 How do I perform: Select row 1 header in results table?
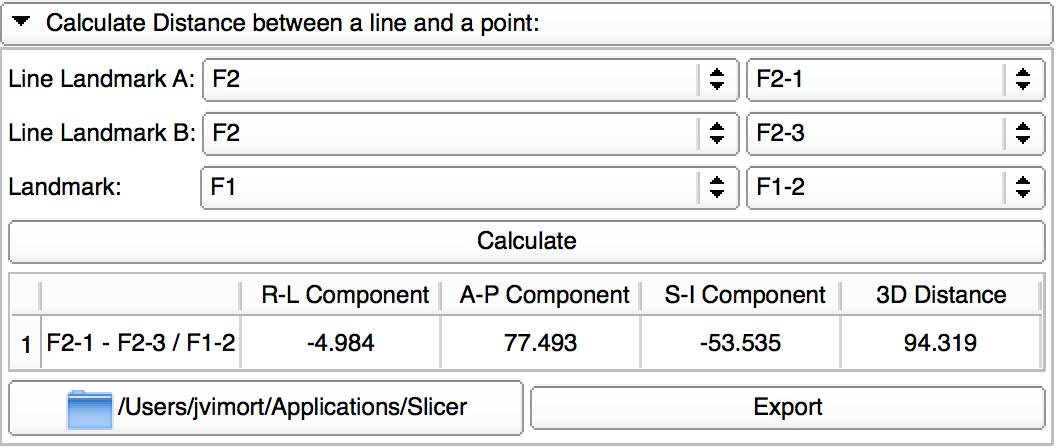coord(25,344)
